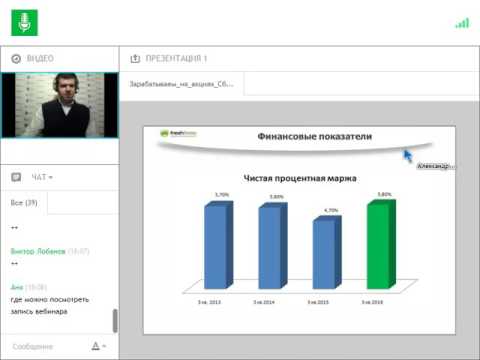Open the presentation file tab Зарабатываем_на_акциях
Image resolution: width=480 pixels, height=360 pixels.
coord(182,84)
